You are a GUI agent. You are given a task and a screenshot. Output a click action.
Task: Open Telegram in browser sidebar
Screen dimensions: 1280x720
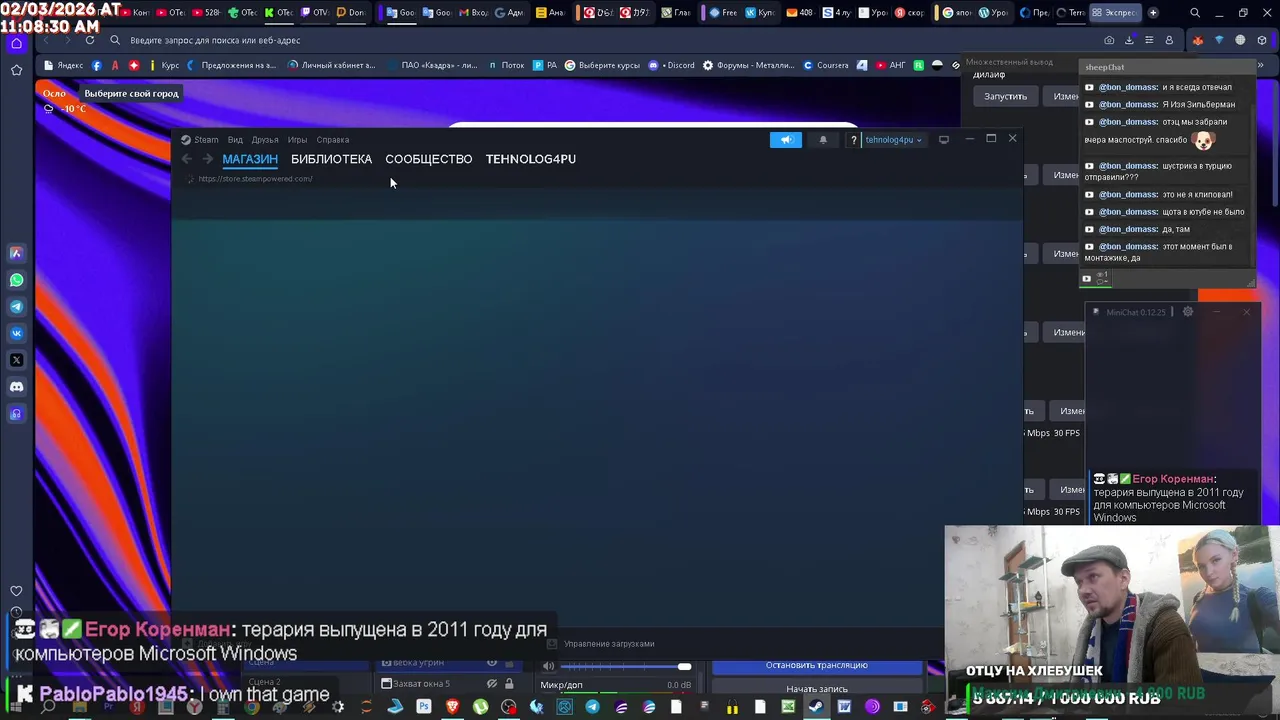point(16,307)
